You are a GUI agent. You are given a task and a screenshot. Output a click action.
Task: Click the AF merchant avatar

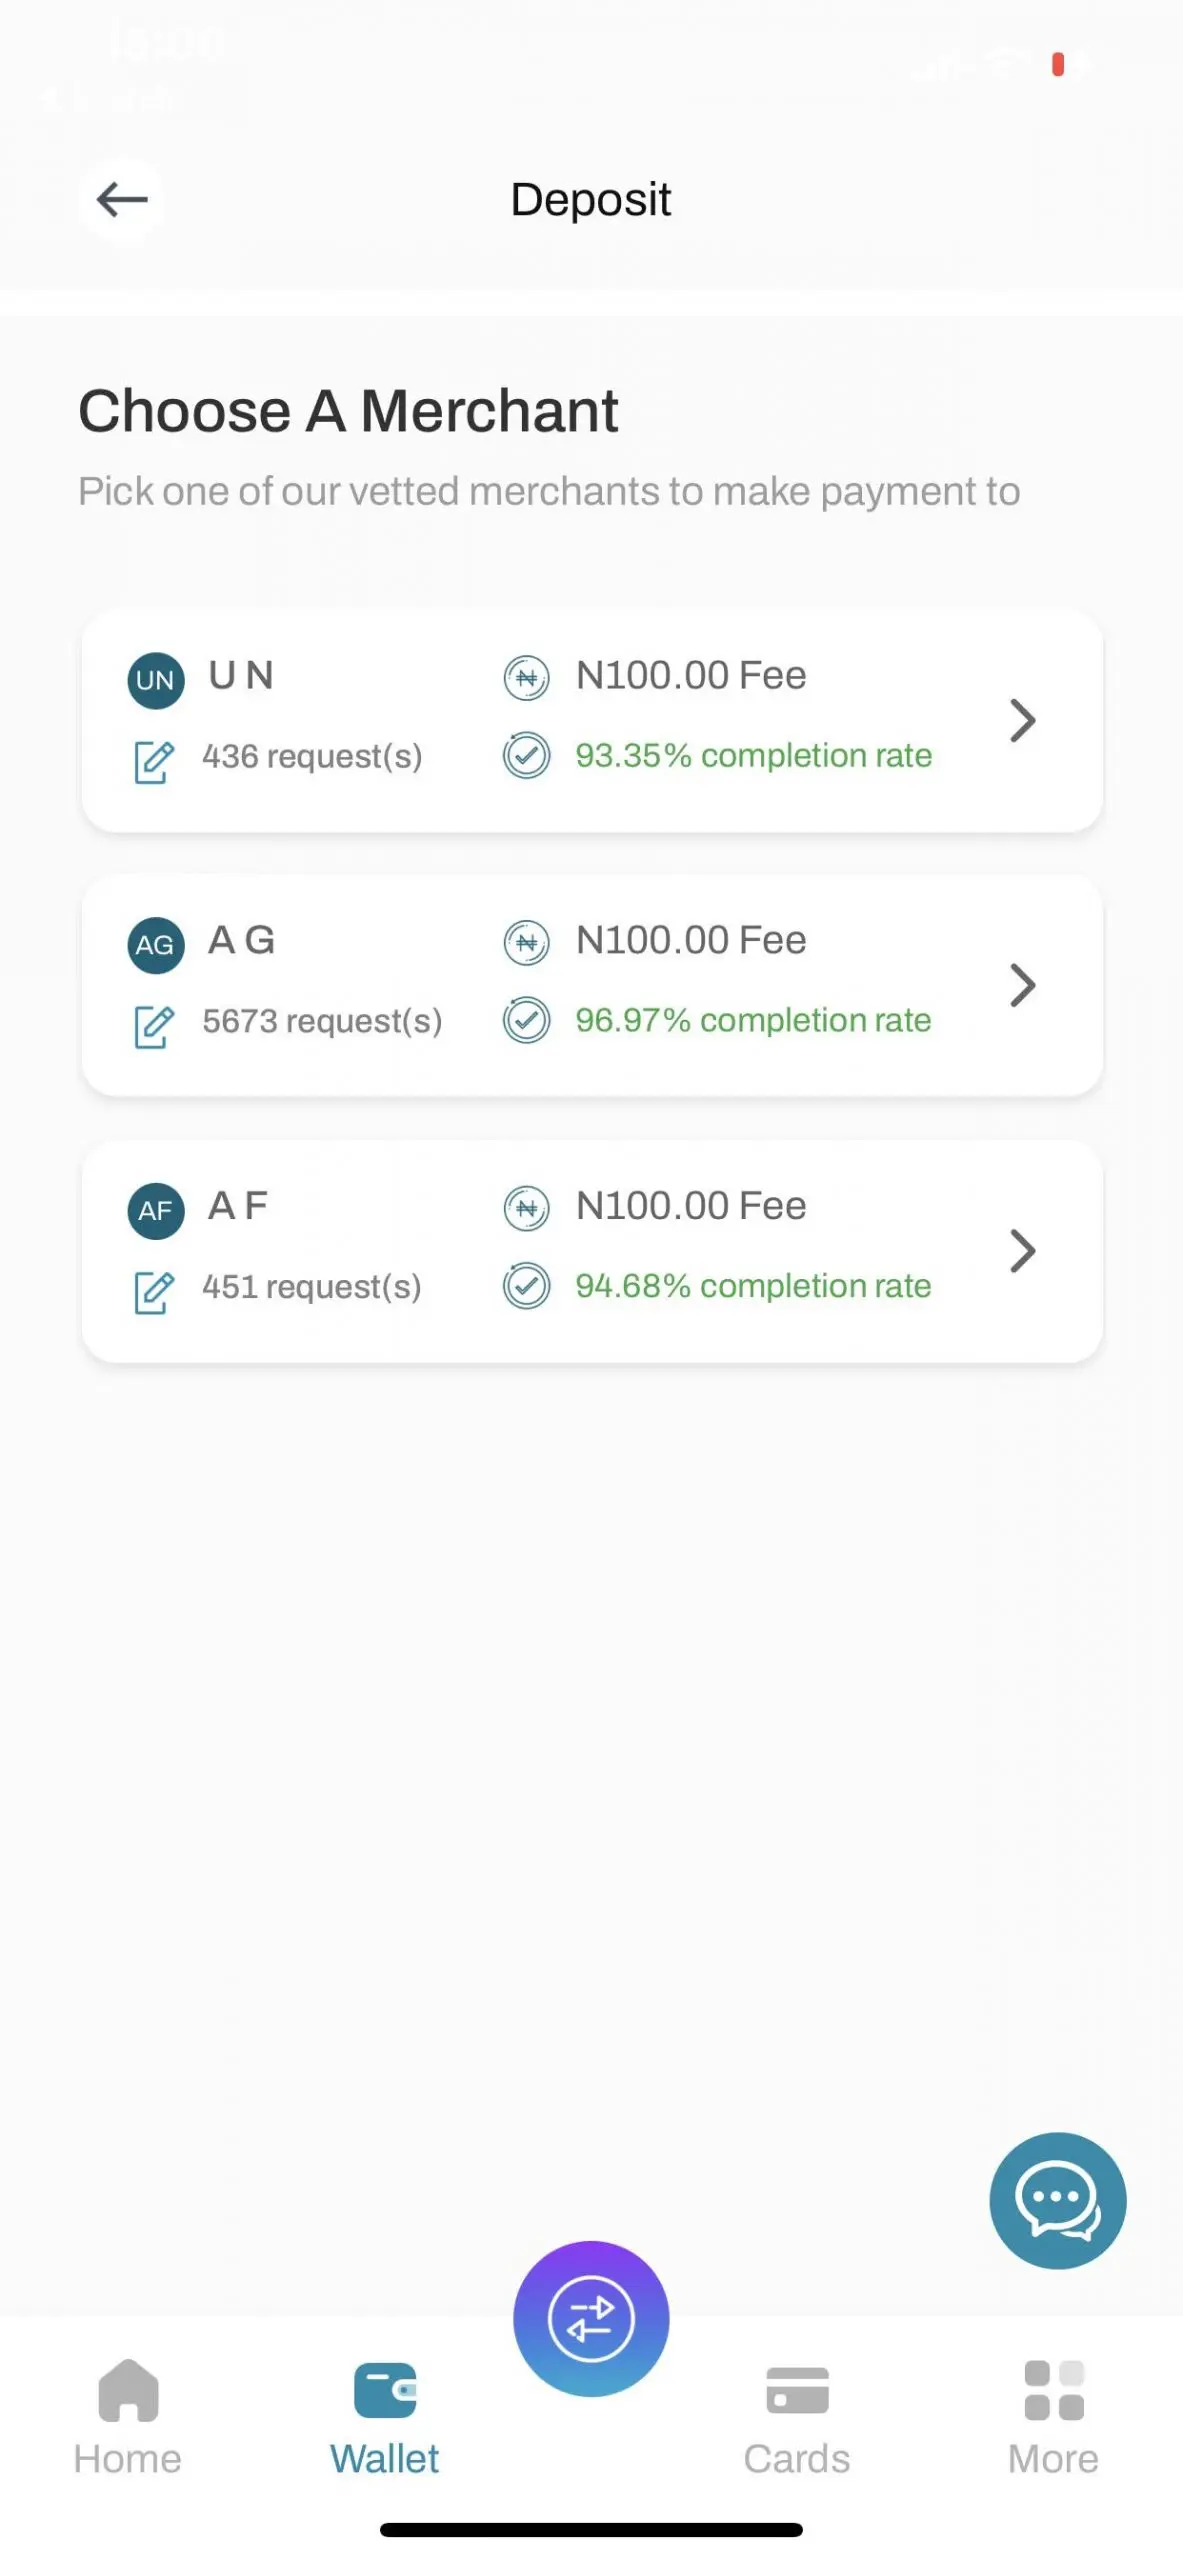tap(155, 1211)
